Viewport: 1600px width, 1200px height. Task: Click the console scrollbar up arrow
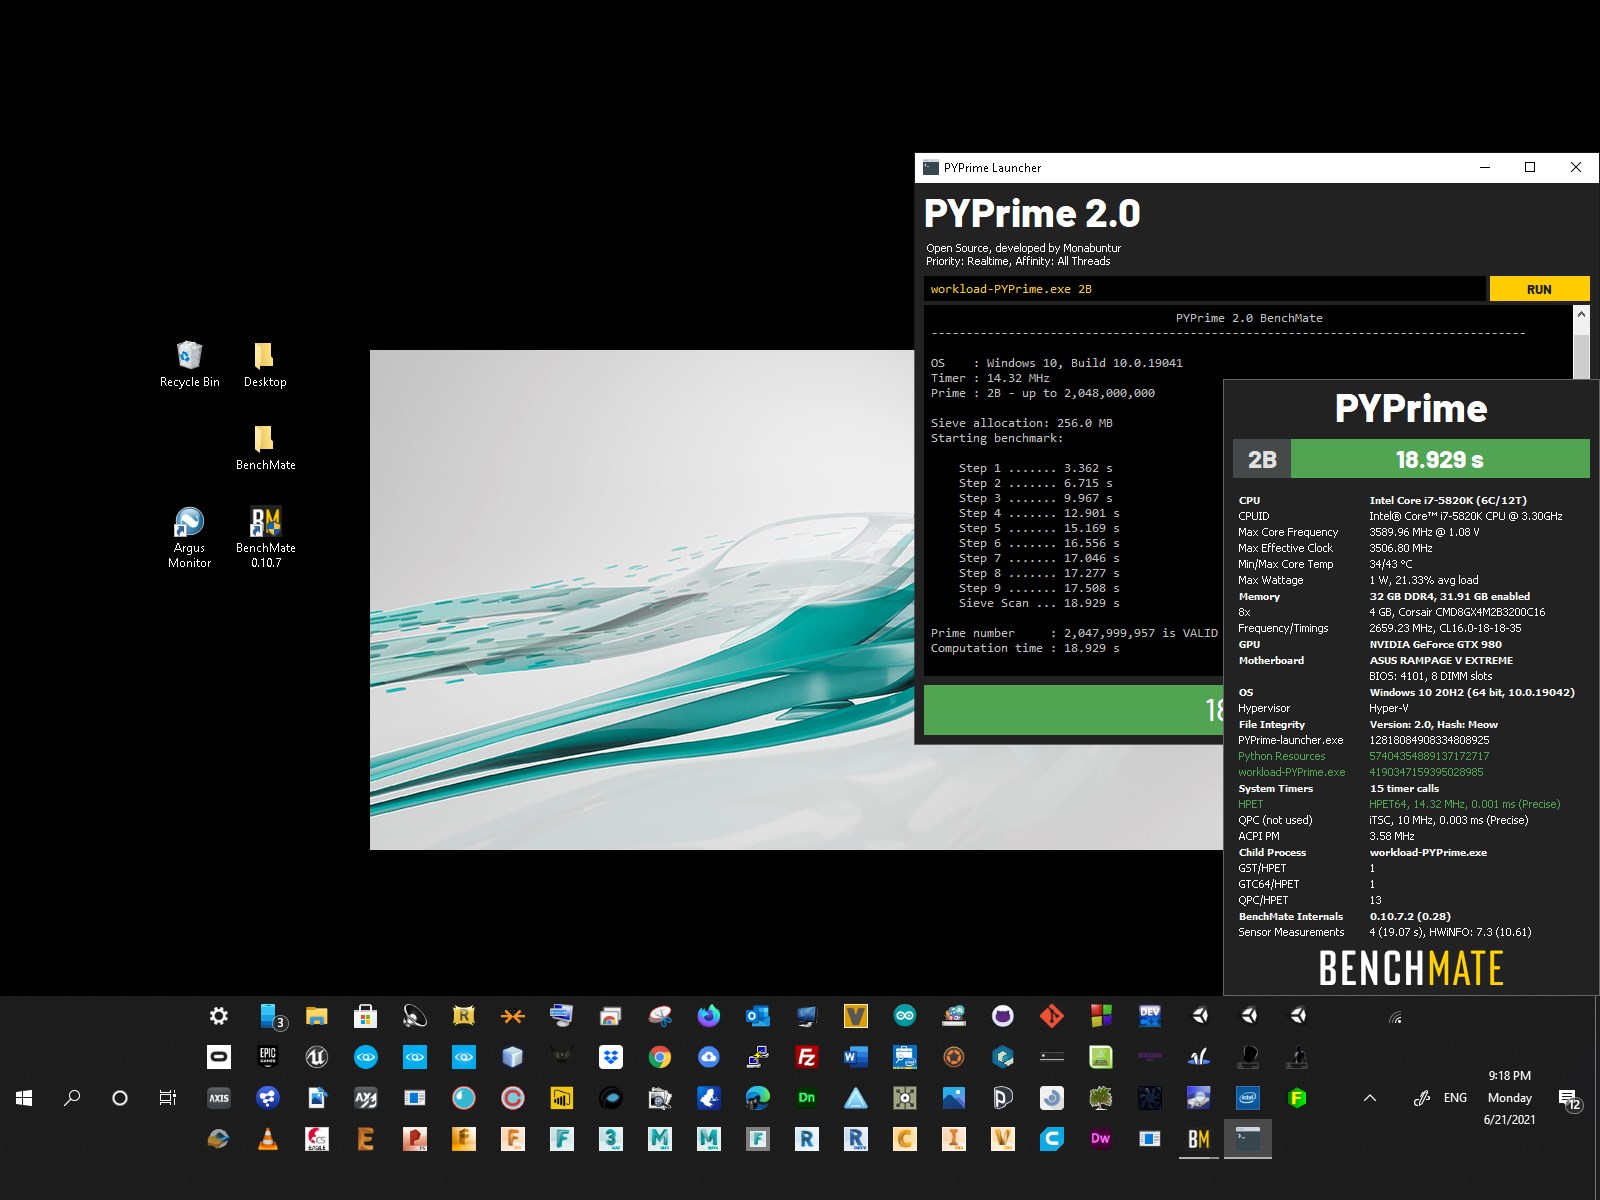tap(1581, 315)
